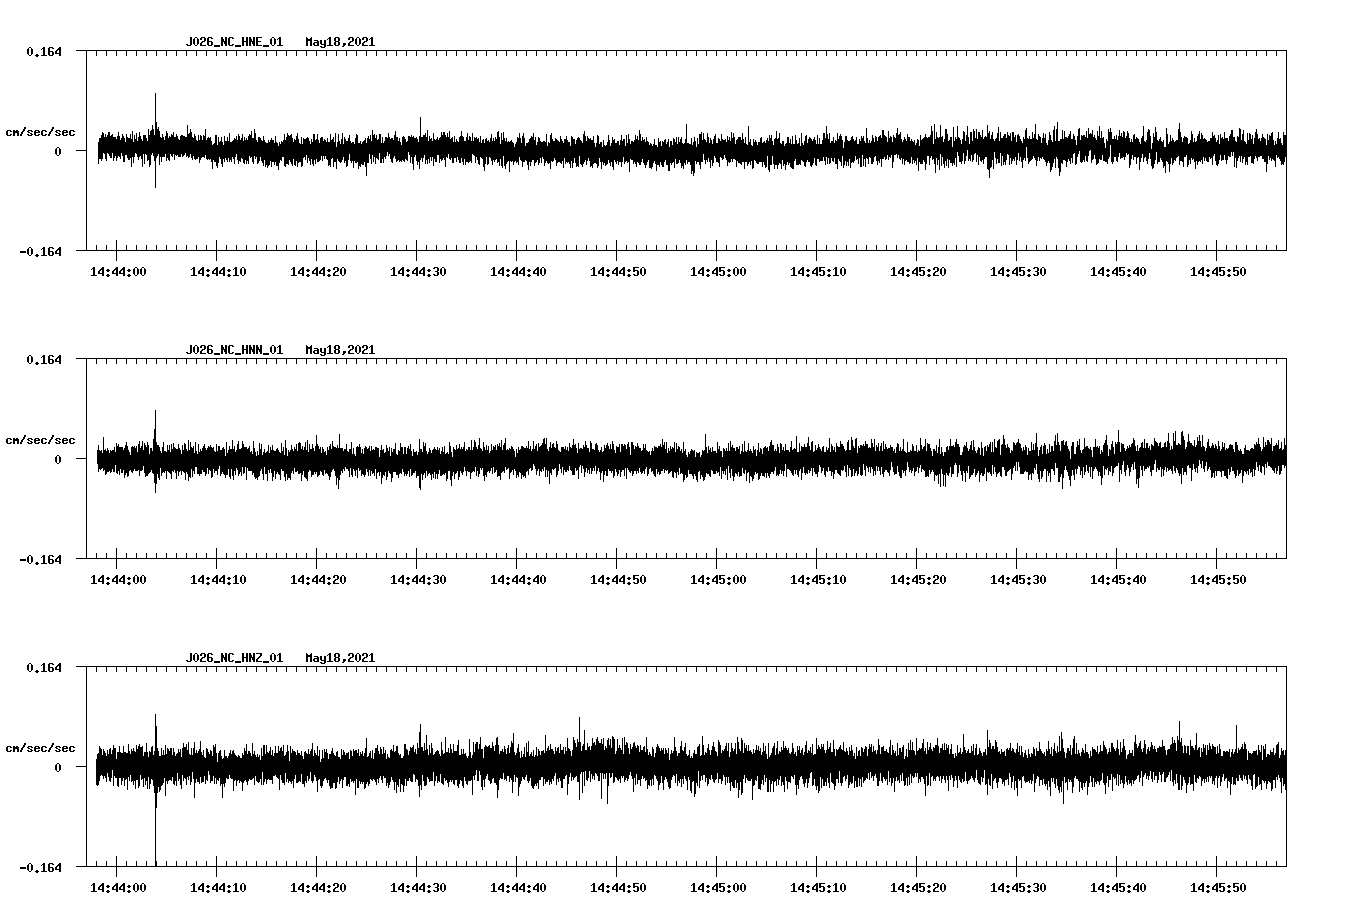This screenshot has width=1358, height=924.
Task: Click the 14:45:50 time label under bottom trace
Action: 1219,885
